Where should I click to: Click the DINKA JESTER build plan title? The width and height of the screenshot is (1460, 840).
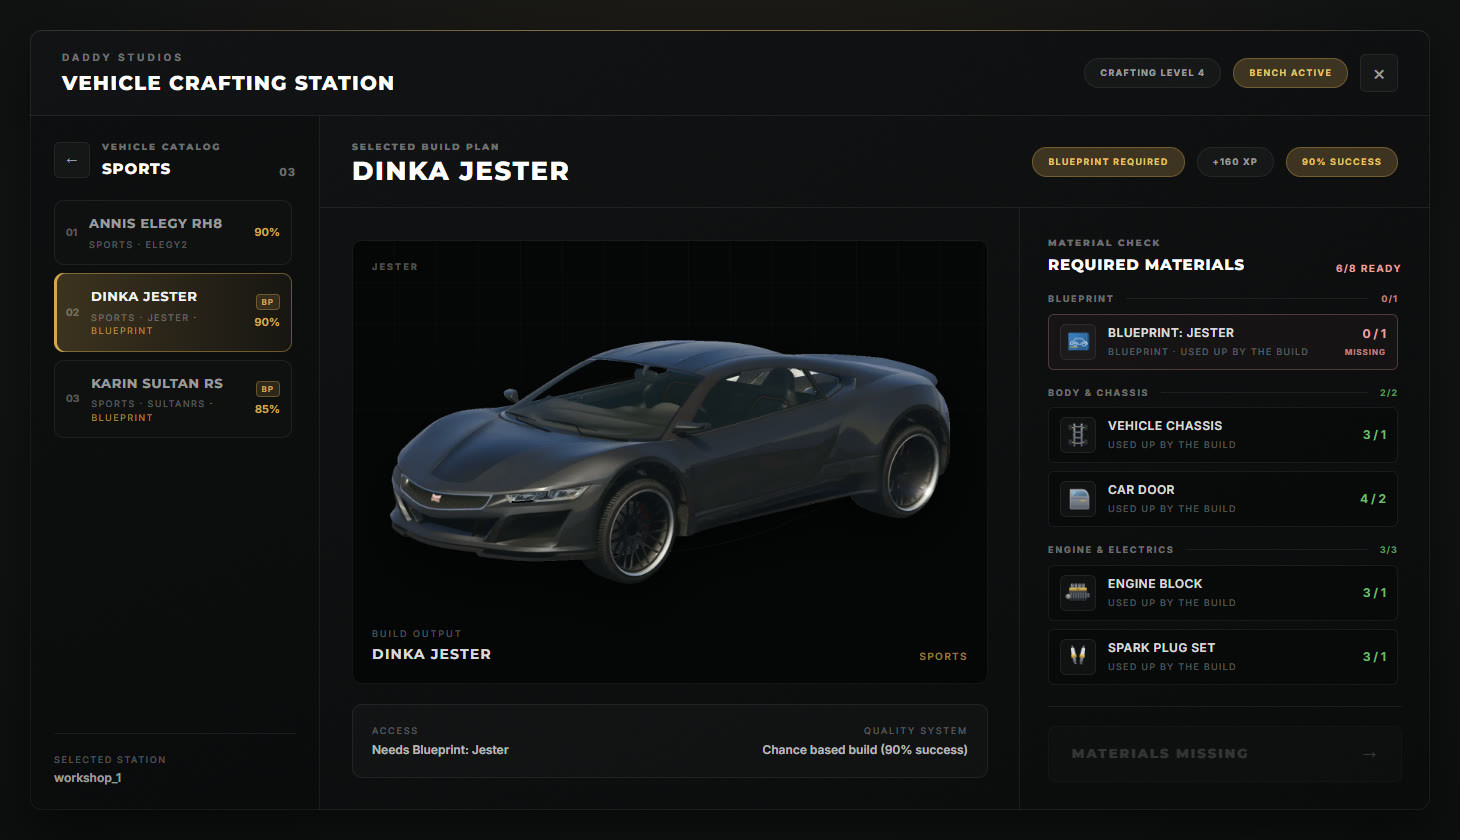click(x=460, y=171)
